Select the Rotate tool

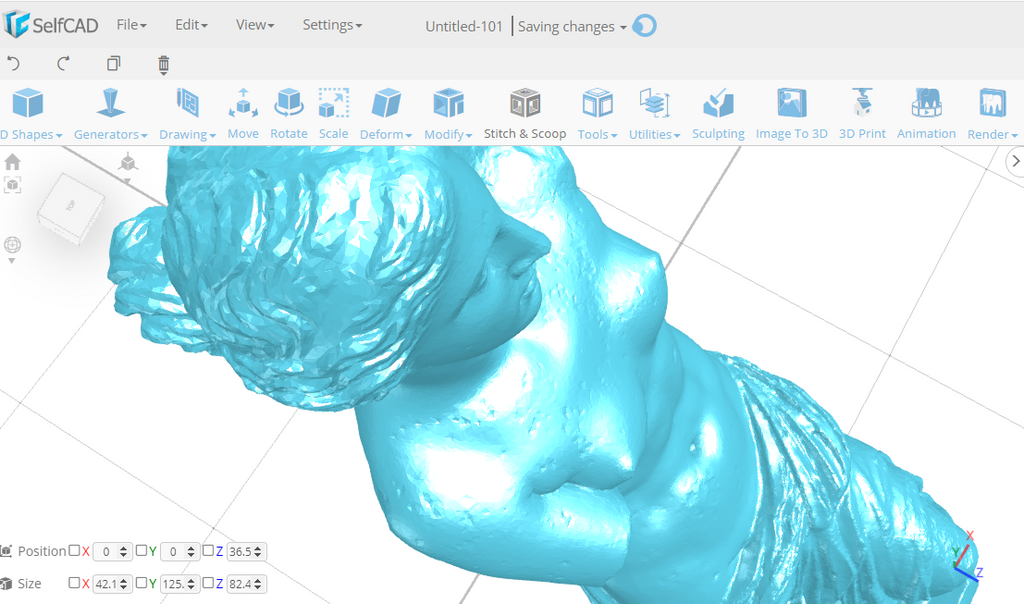click(x=289, y=114)
